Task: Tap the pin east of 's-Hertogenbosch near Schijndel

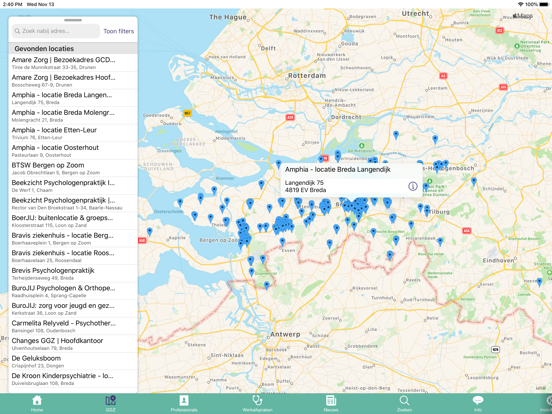Action: click(474, 181)
